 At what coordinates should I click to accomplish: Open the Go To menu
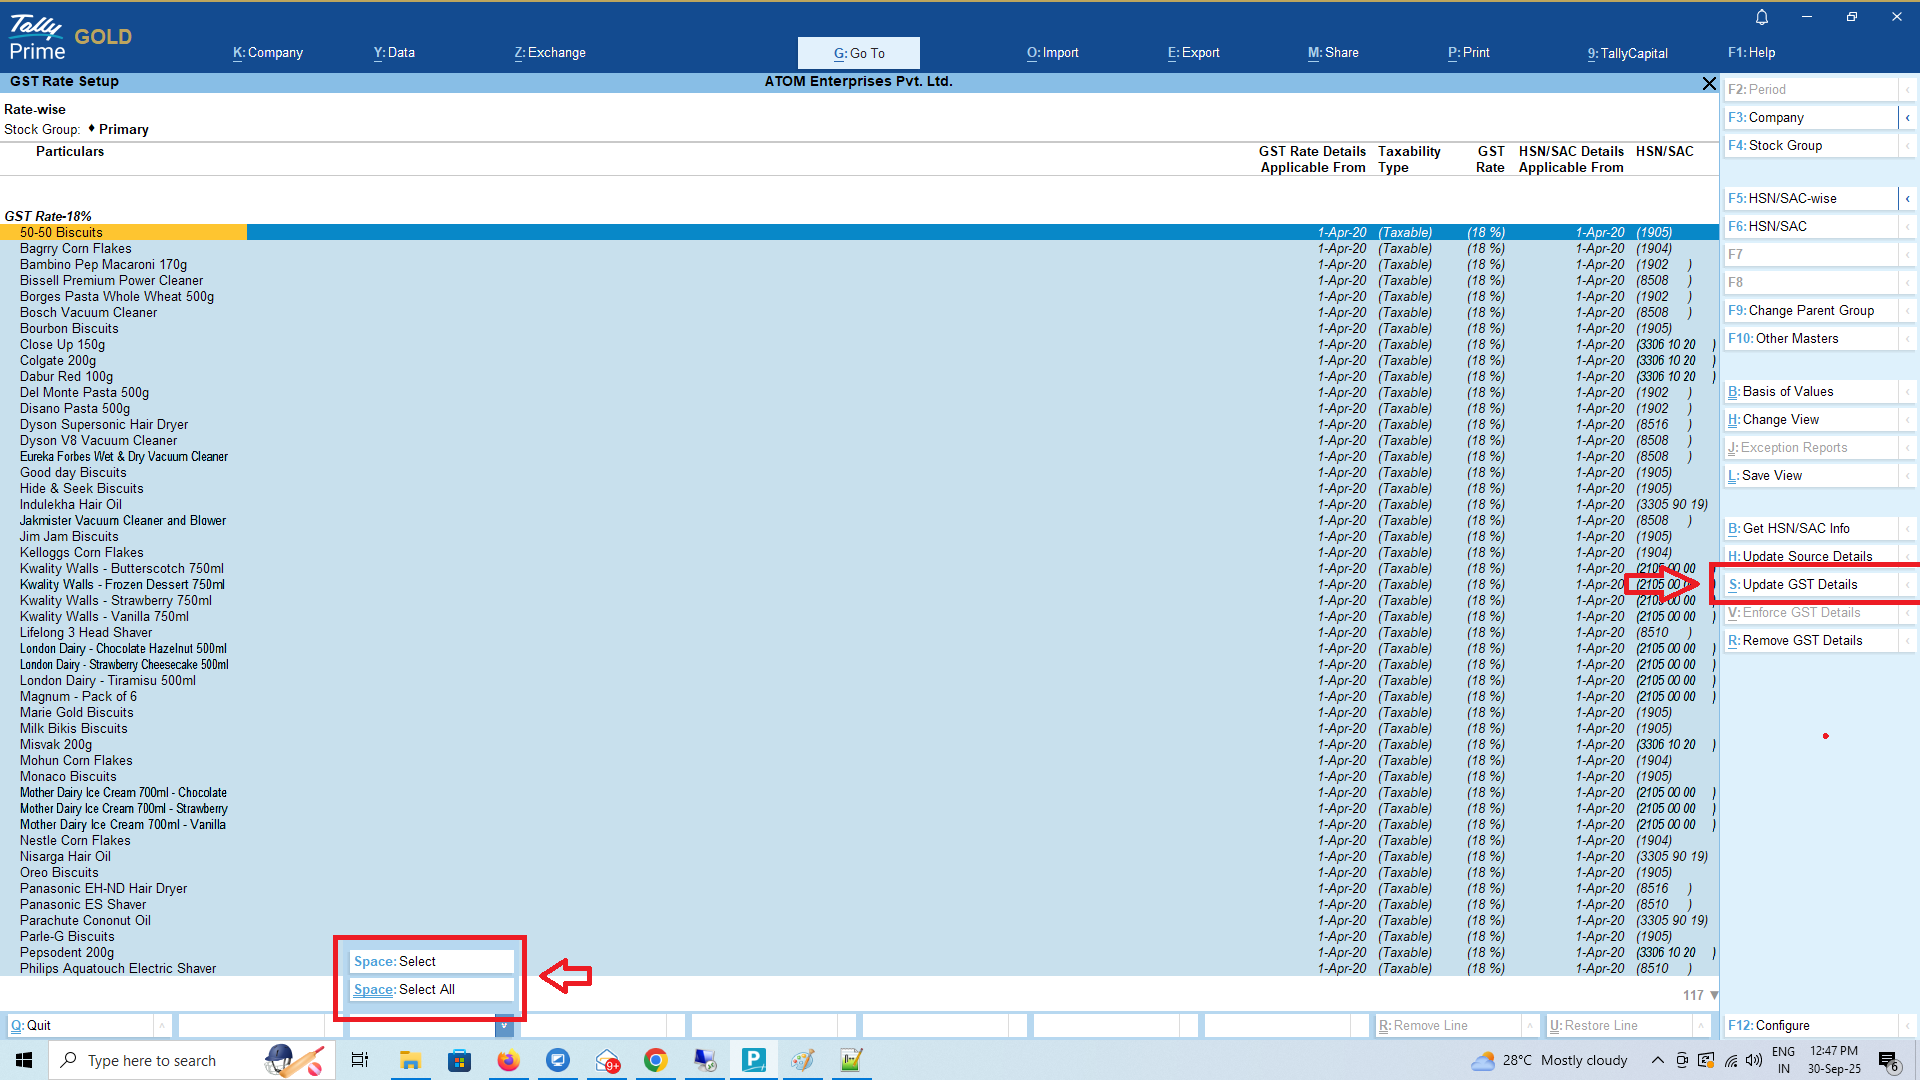tap(859, 53)
